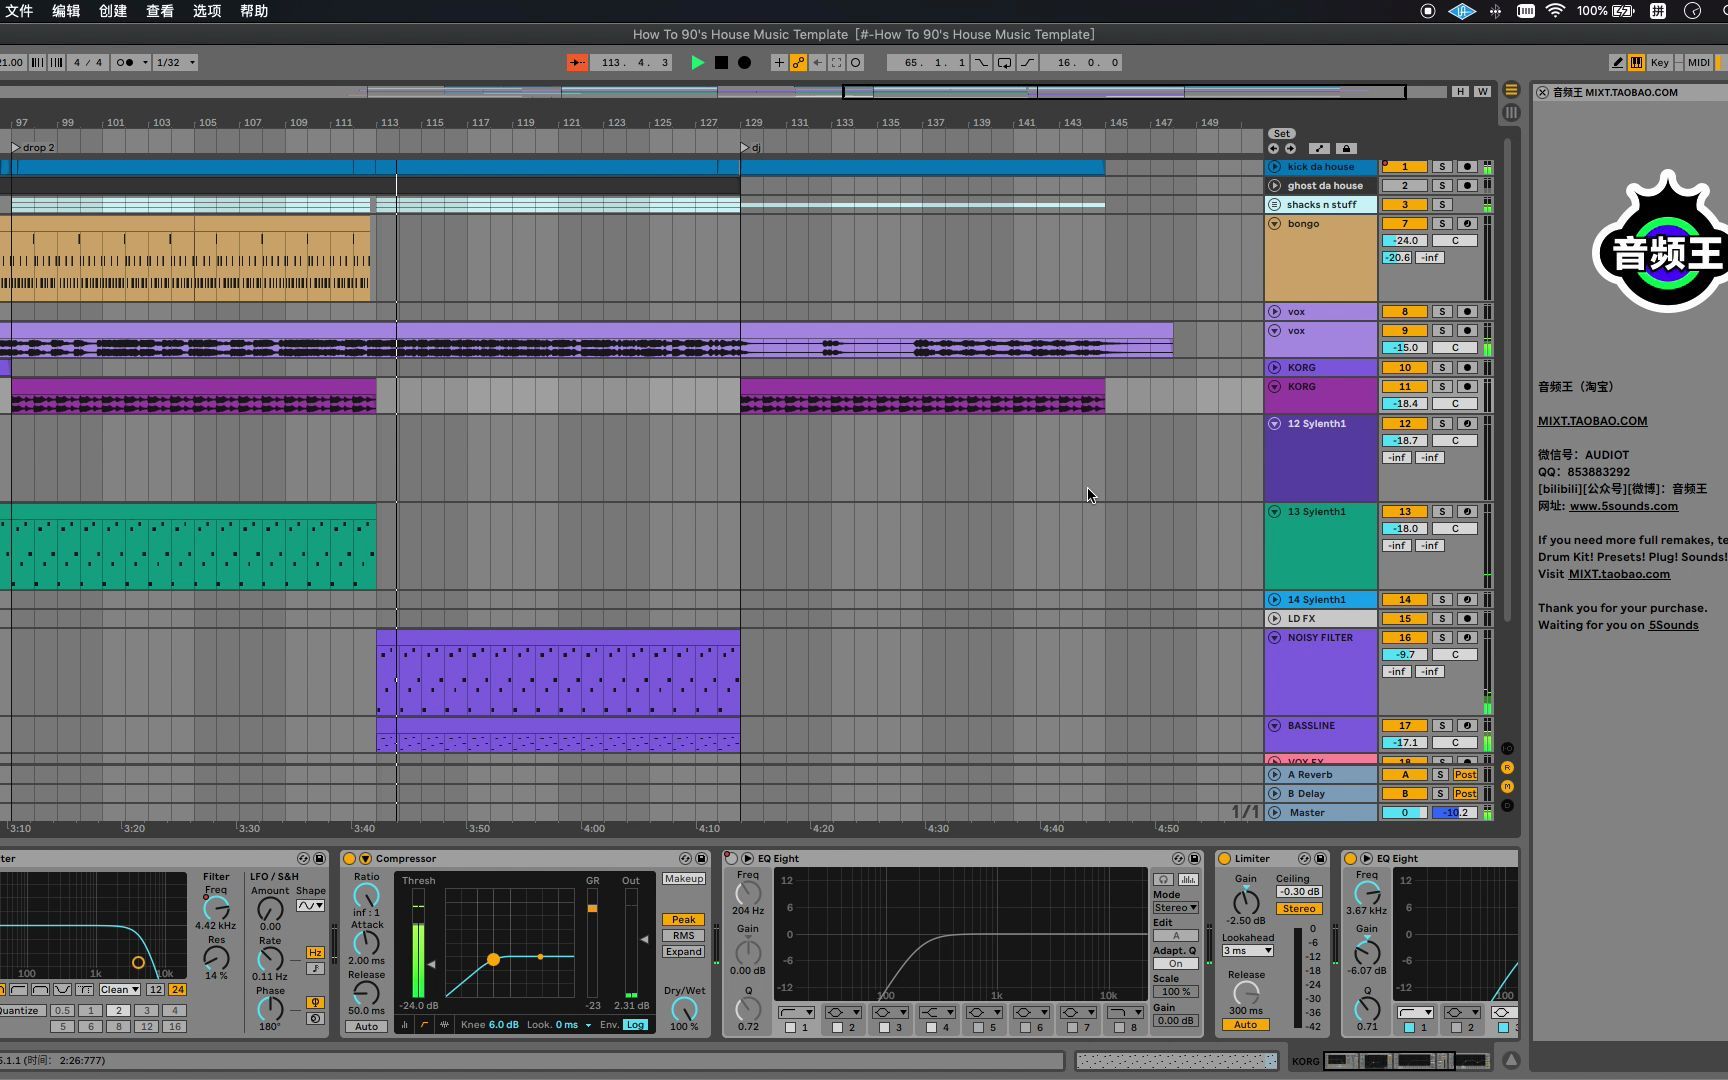Viewport: 1728px width, 1080px height.
Task: Open the 创建 menu
Action: coord(113,11)
